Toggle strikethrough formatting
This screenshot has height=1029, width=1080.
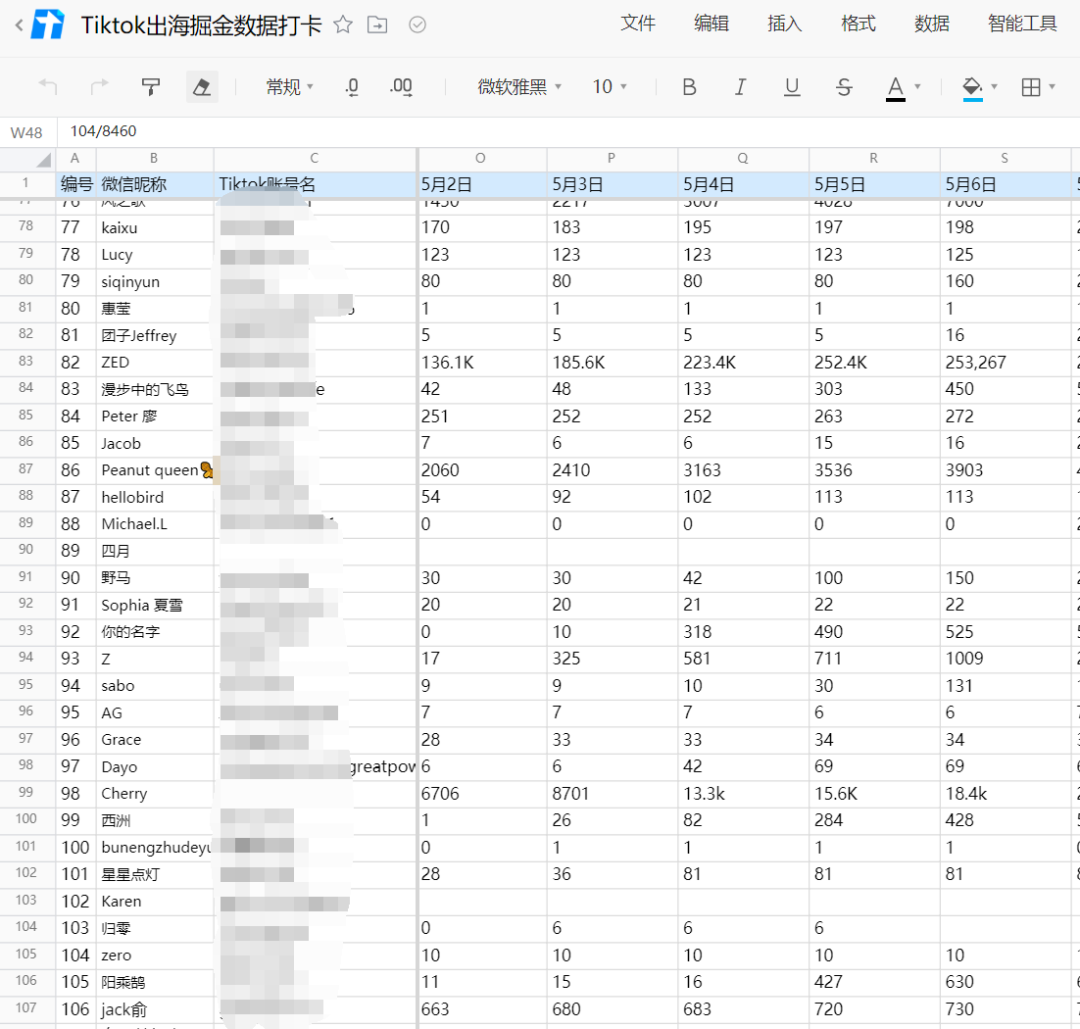[844, 87]
